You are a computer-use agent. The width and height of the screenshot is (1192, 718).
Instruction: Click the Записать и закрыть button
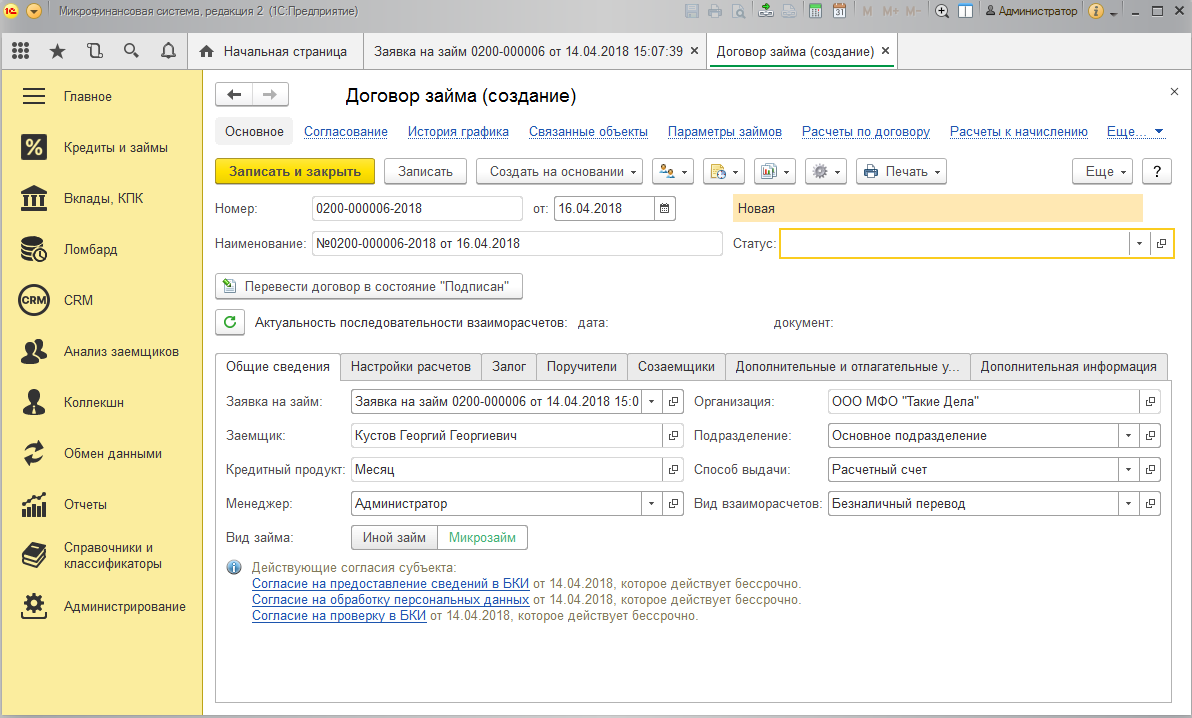pyautogui.click(x=295, y=171)
